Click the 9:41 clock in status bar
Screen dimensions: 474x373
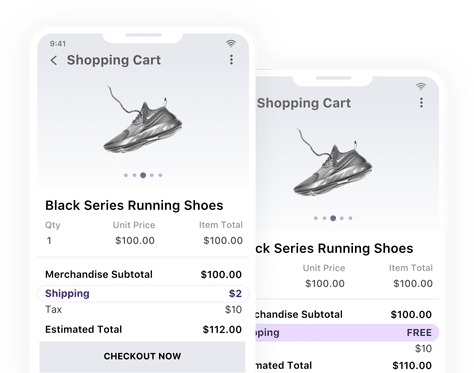coord(58,44)
